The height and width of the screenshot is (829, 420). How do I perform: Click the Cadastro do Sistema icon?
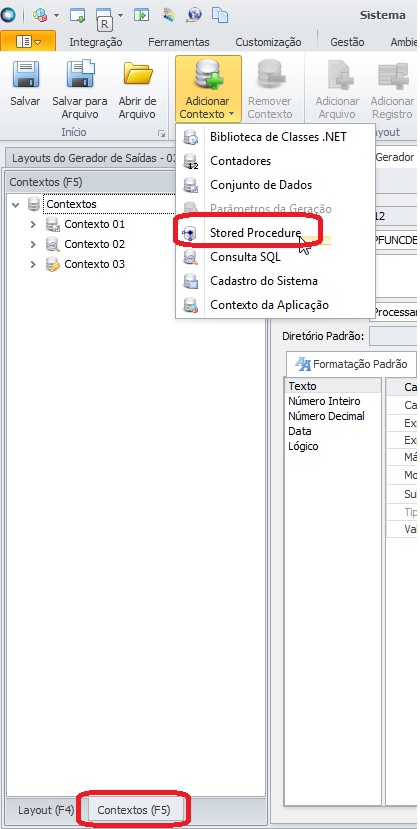click(190, 281)
